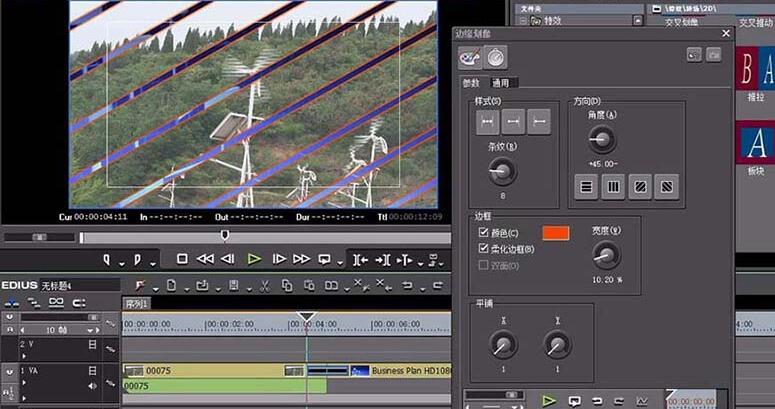The width and height of the screenshot is (775, 409).
Task: Expand 特效 folder tree node
Action: pos(522,21)
